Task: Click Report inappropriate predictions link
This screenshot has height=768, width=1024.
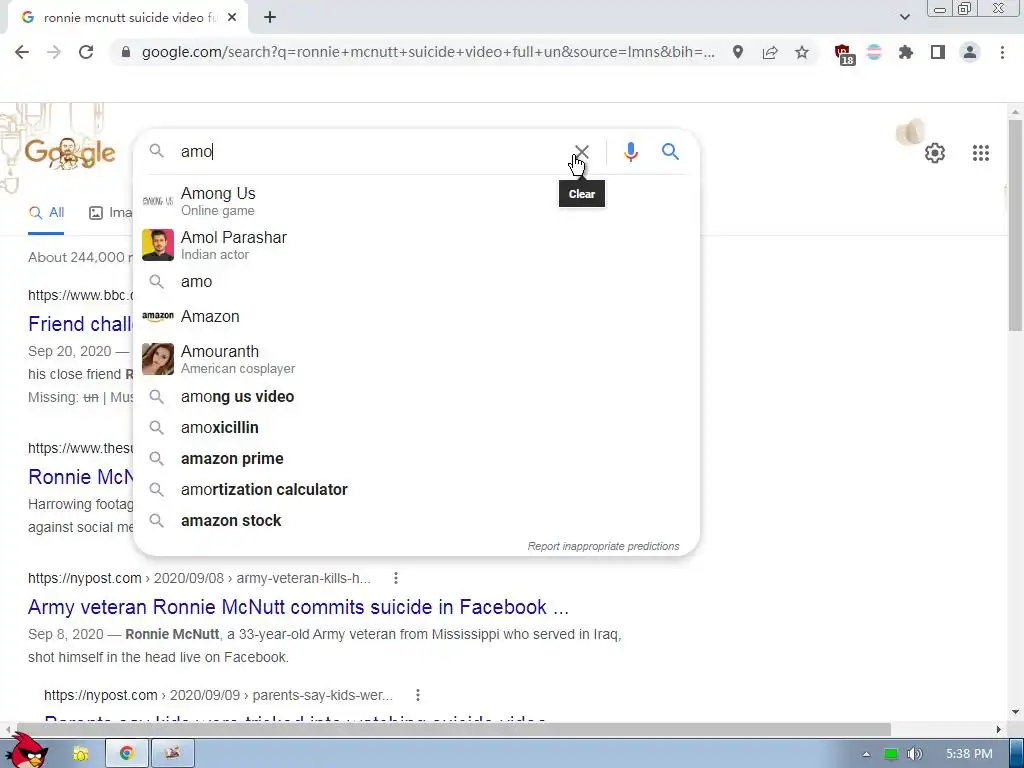Action: pos(603,546)
